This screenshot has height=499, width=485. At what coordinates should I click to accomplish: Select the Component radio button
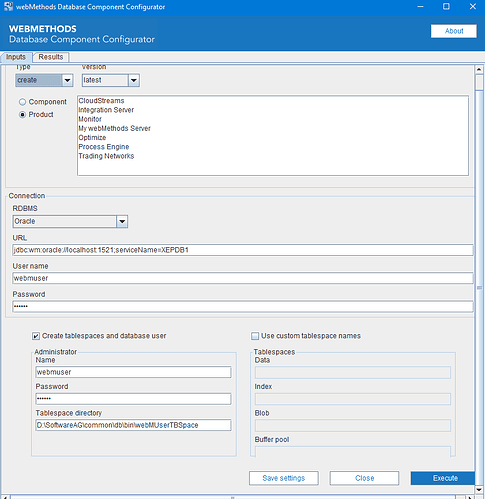coord(22,102)
